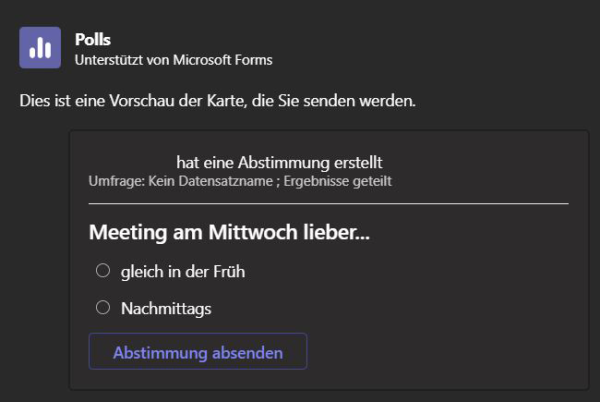
Task: Click the 'Ergebnisse geteilt' status text
Action: (x=338, y=181)
